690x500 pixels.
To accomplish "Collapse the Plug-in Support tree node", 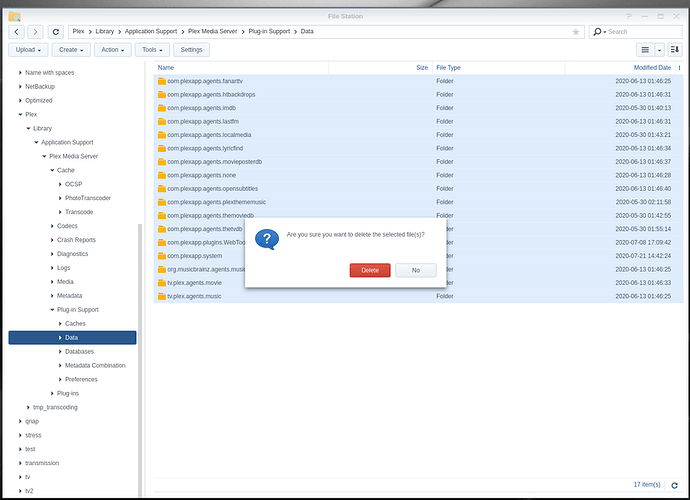I will (x=52, y=310).
